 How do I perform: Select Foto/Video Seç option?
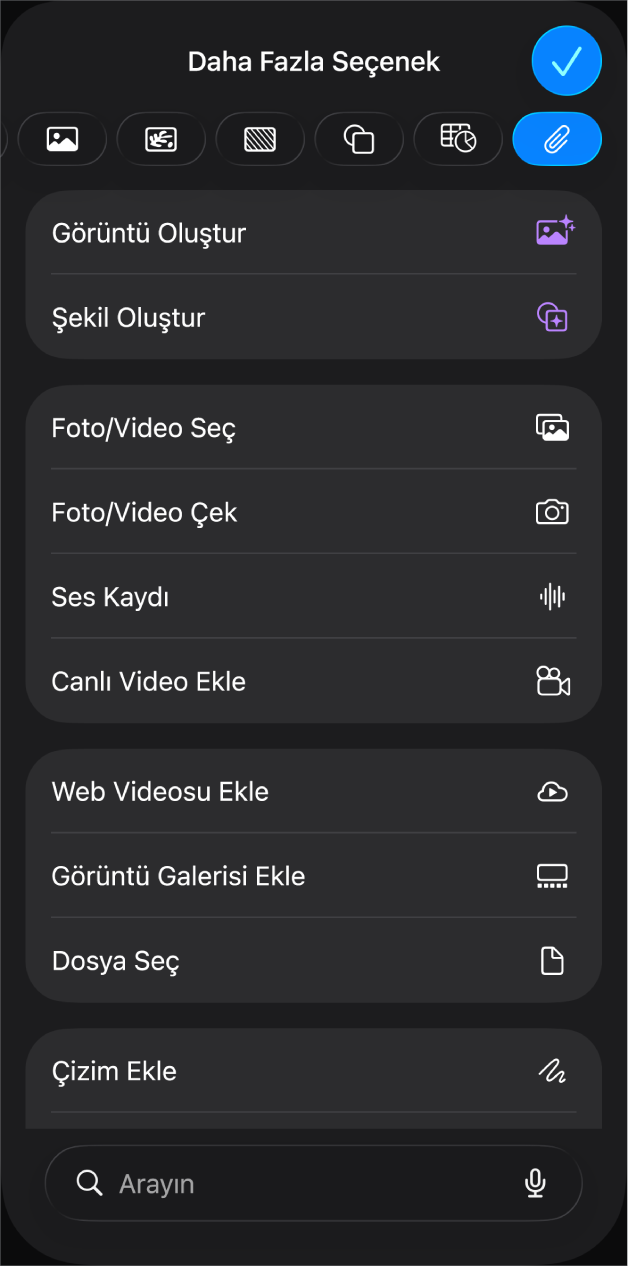pyautogui.click(x=313, y=428)
